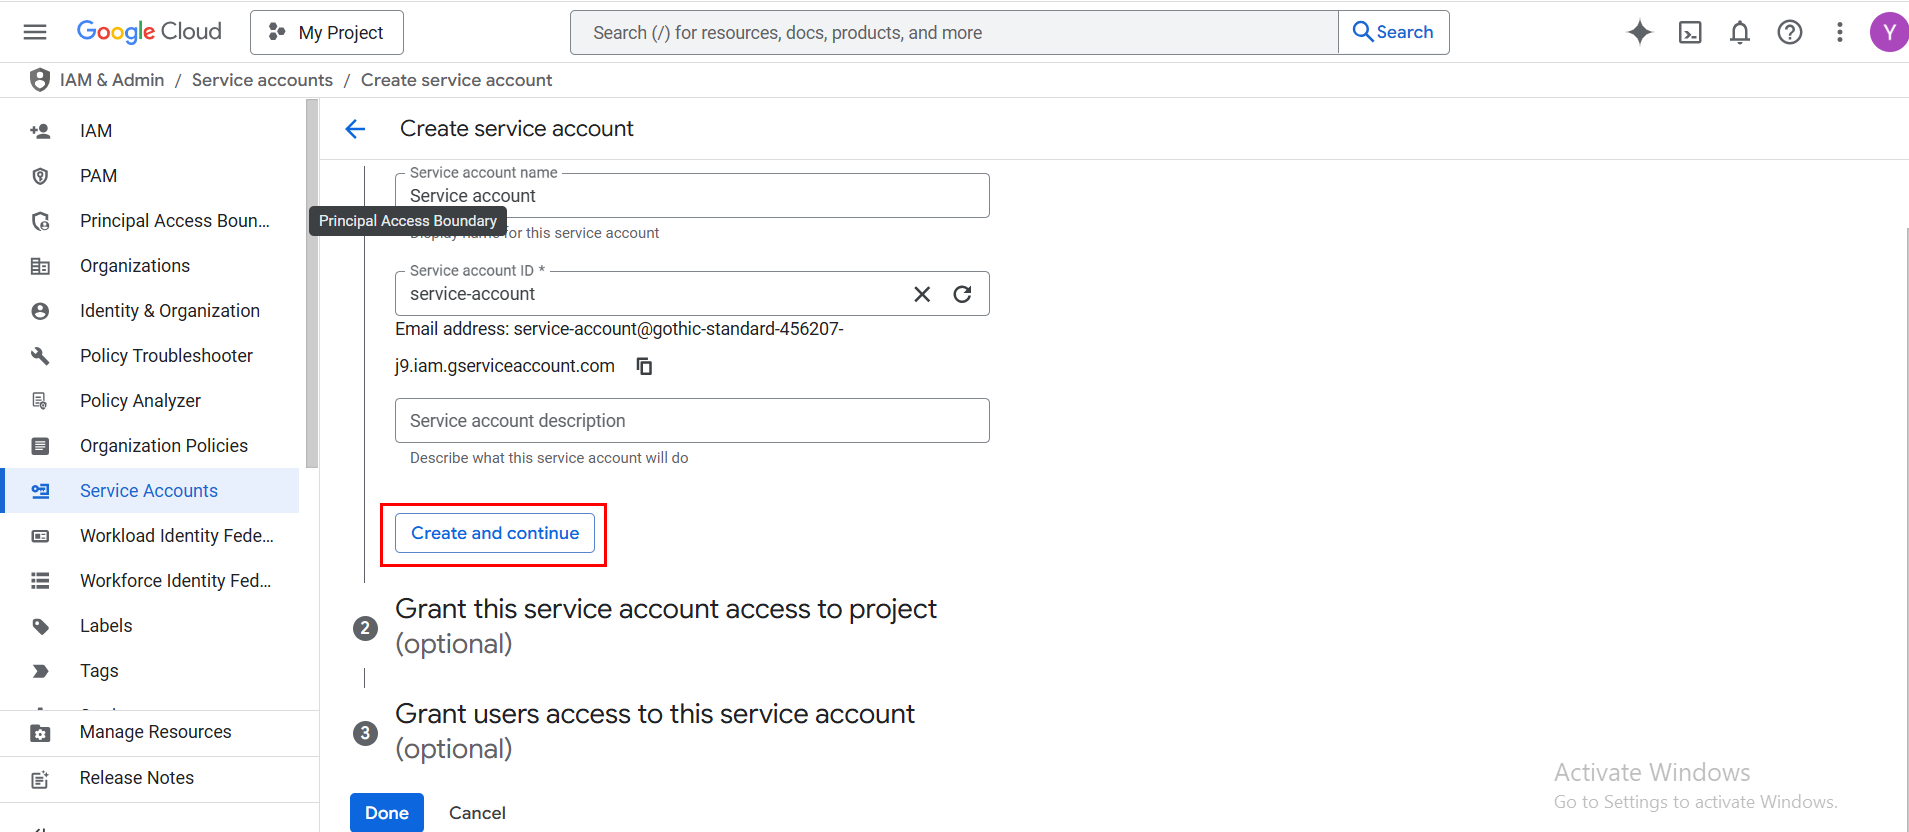This screenshot has width=1909, height=832.
Task: Open Gemini AI assistant sparkle icon
Action: click(x=1639, y=32)
